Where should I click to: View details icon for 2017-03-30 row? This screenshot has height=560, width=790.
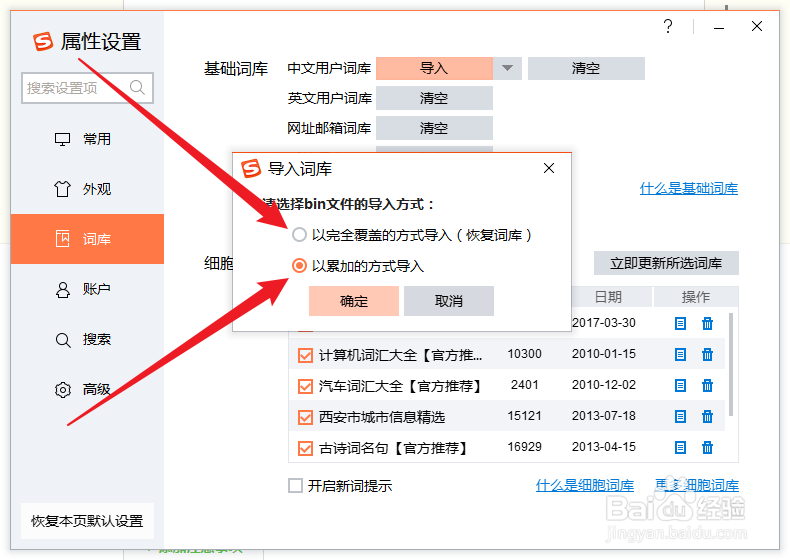[680, 324]
